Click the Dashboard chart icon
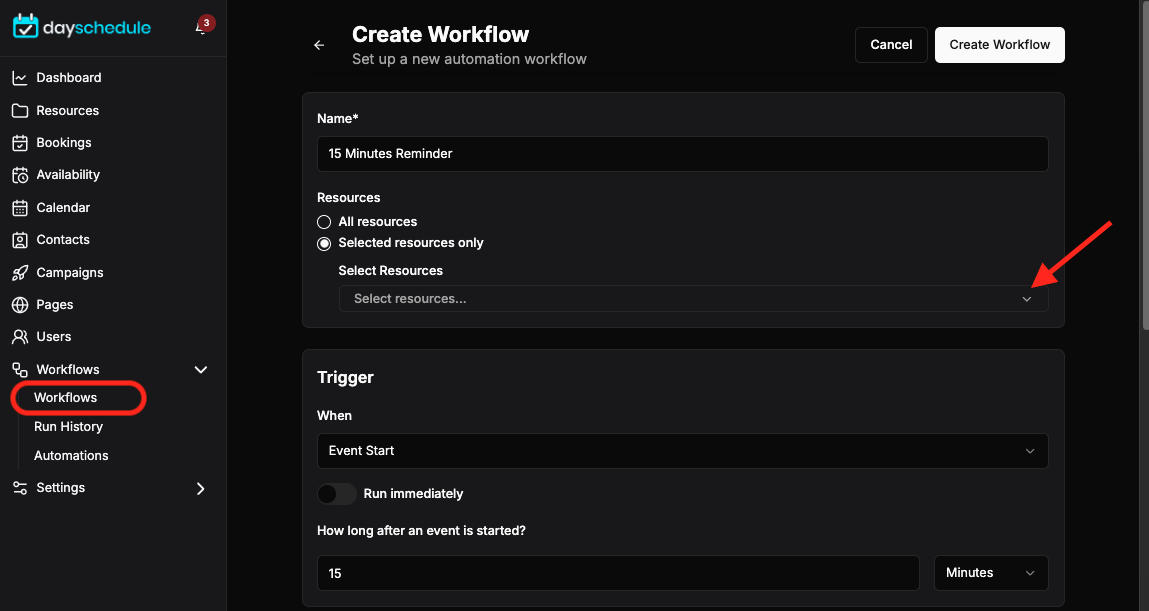This screenshot has width=1149, height=611. coord(20,78)
